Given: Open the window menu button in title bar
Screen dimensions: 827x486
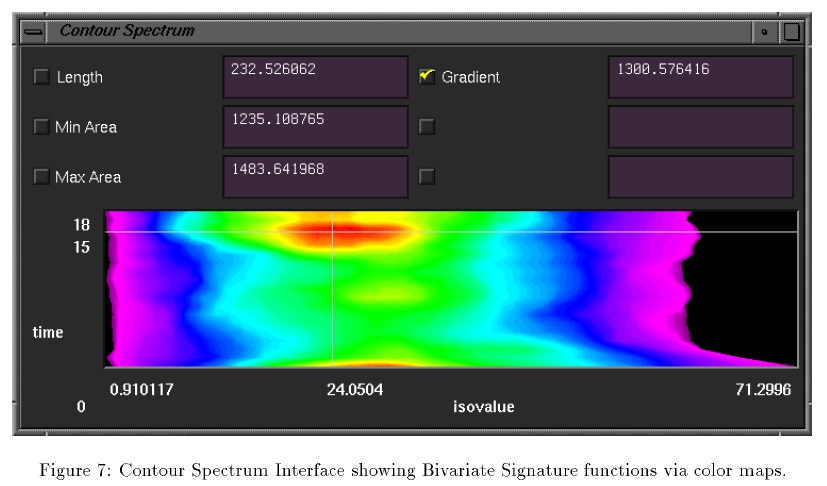Looking at the screenshot, I should coord(33,32).
